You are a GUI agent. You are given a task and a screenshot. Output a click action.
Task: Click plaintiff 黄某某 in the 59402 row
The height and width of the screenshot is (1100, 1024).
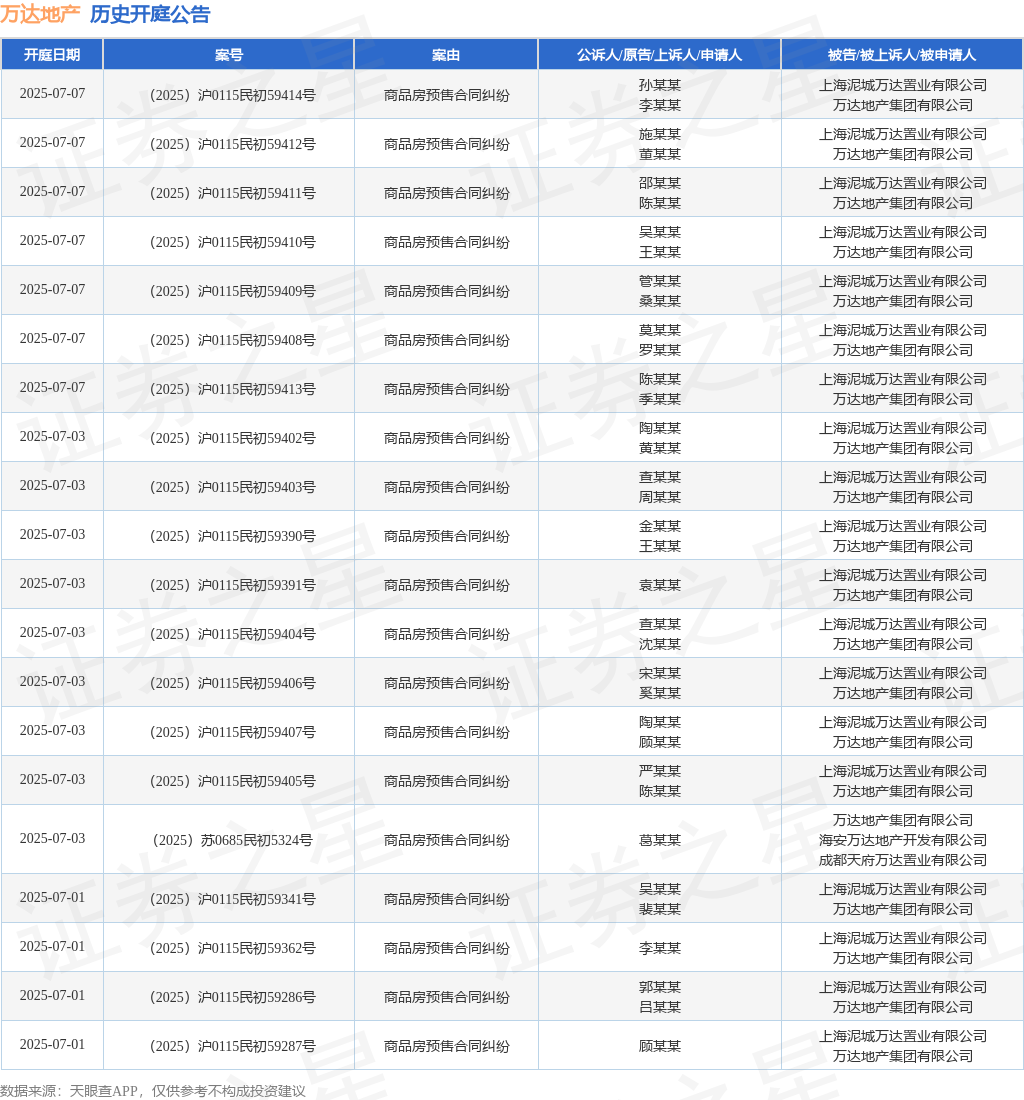click(660, 448)
